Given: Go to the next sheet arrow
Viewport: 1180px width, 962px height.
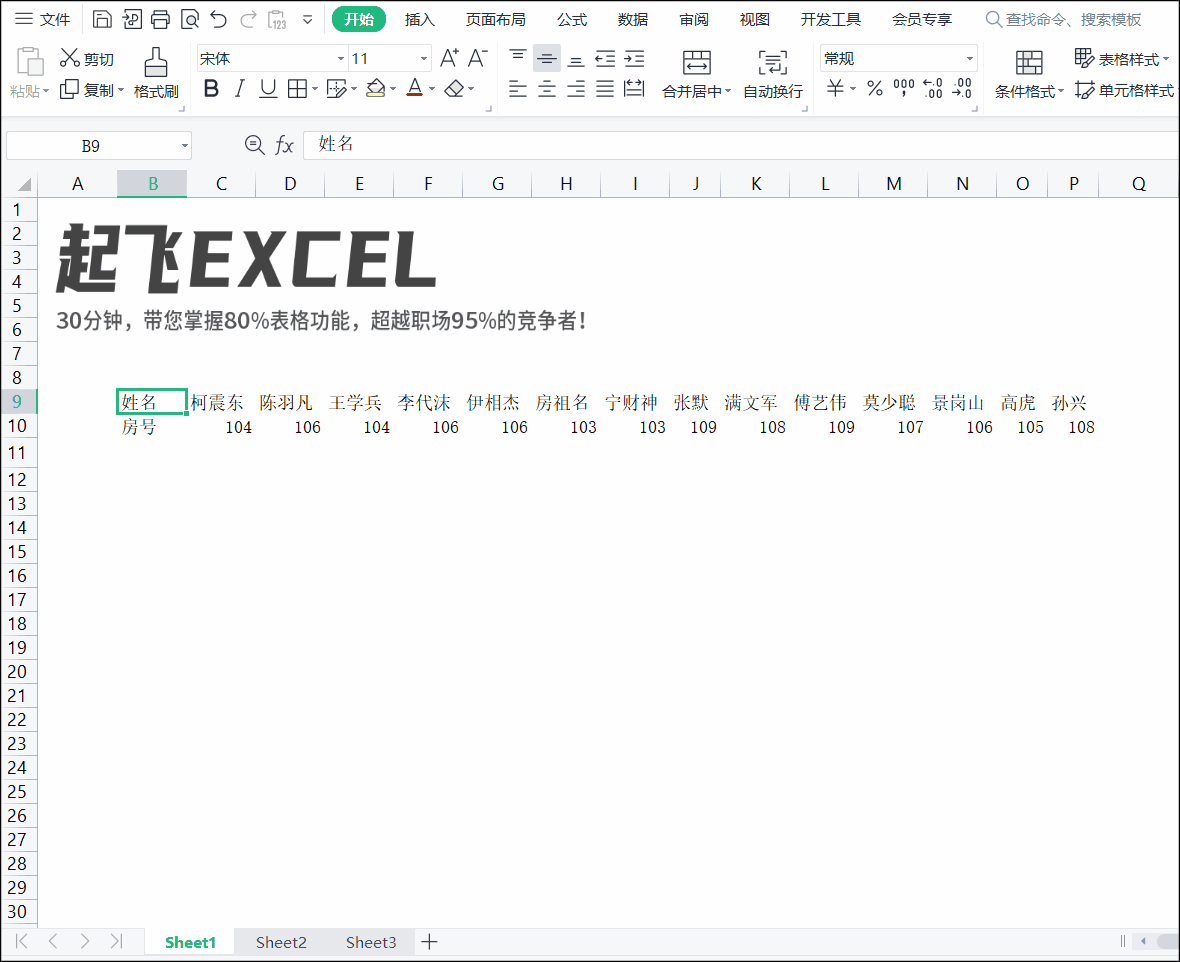Looking at the screenshot, I should click(x=85, y=941).
